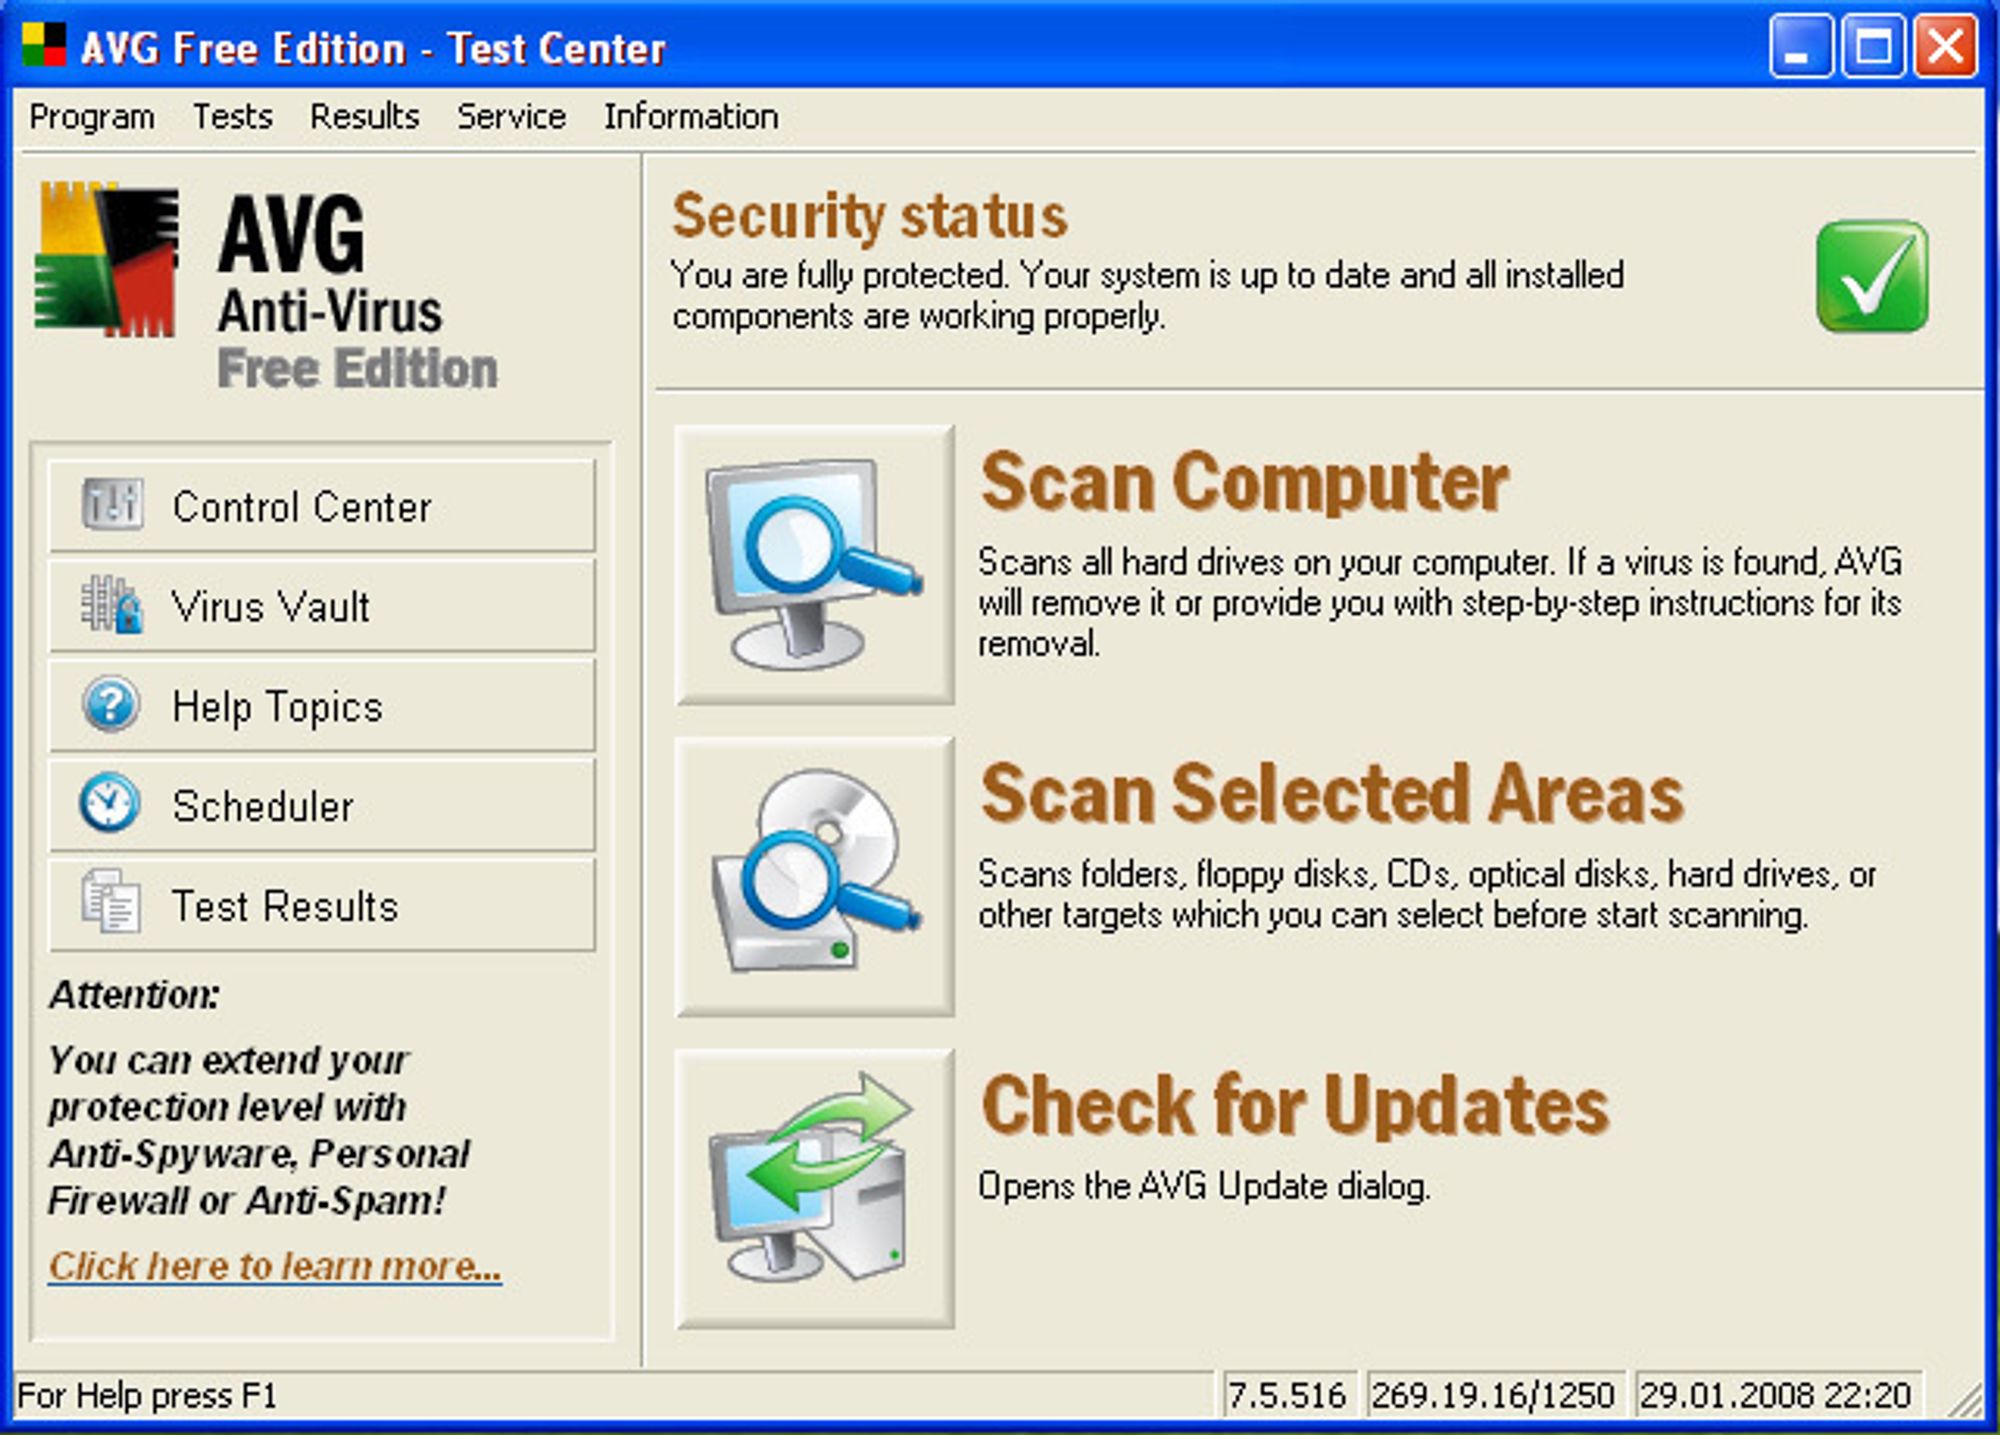Open the Service menu
This screenshot has width=2000, height=1435.
coord(511,117)
